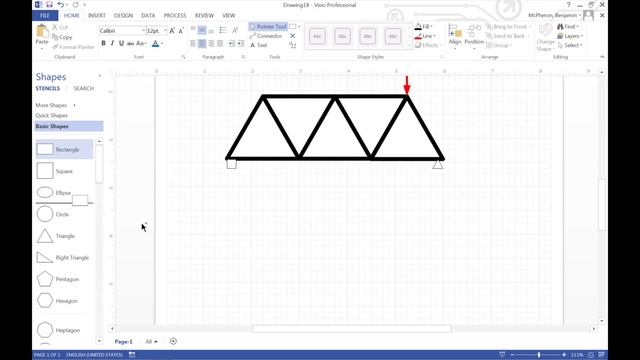Open the Position arrange command
This screenshot has width=640, height=360.
click(x=474, y=36)
